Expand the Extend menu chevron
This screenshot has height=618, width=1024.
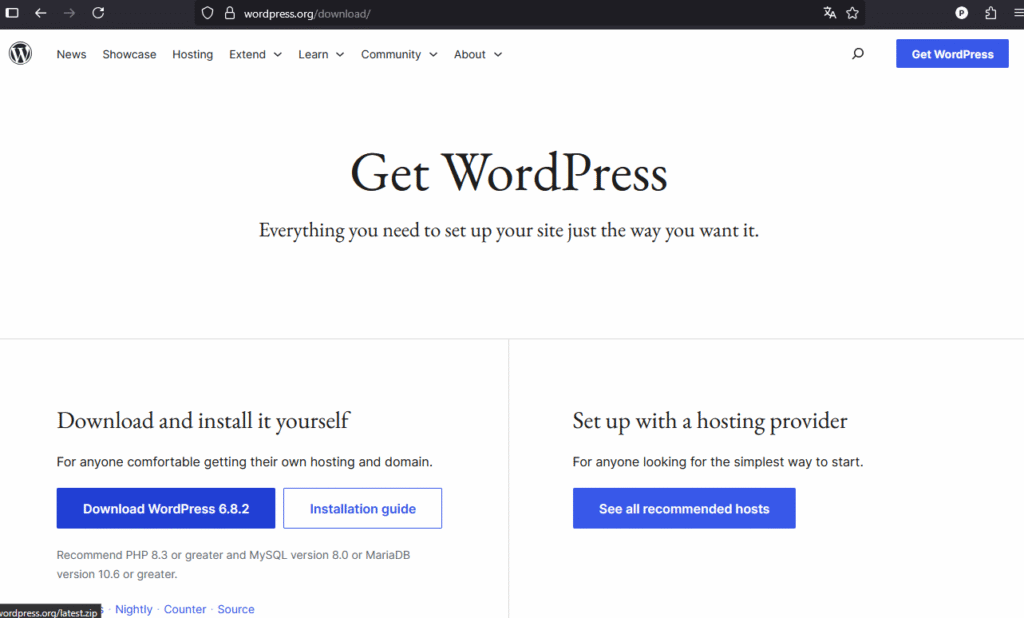pos(278,55)
